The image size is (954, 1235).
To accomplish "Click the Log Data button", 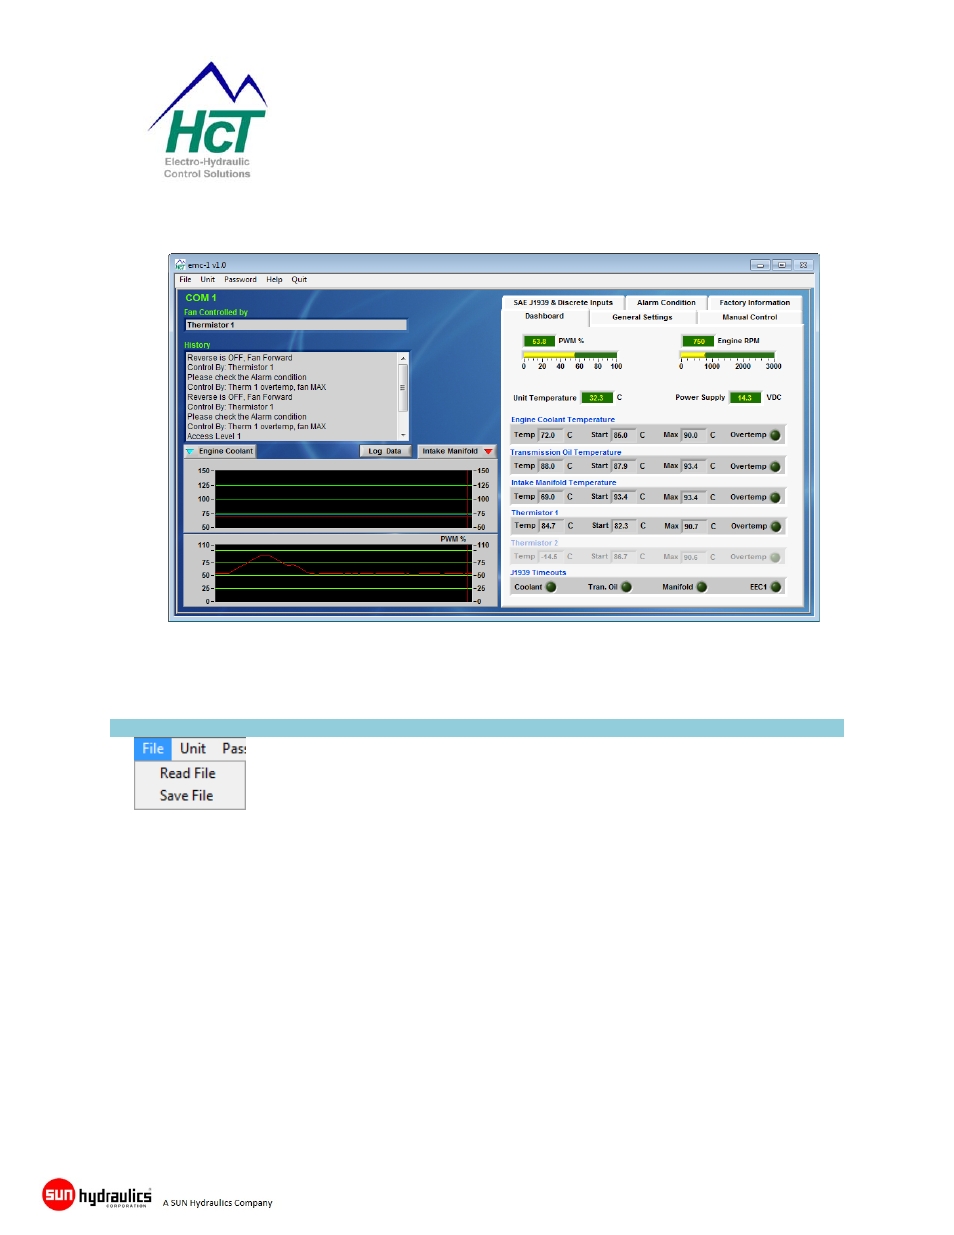I will click(385, 451).
